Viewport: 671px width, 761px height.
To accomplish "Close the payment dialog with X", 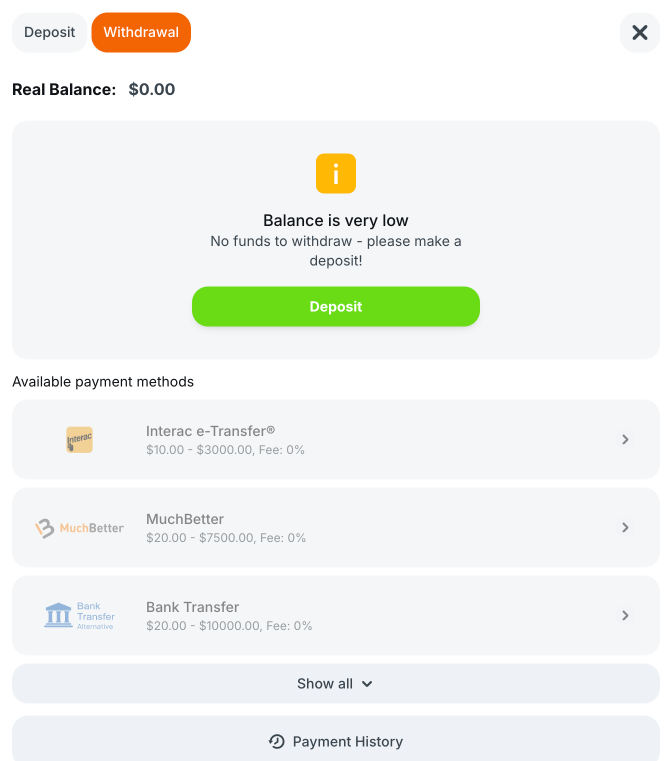I will coord(640,32).
